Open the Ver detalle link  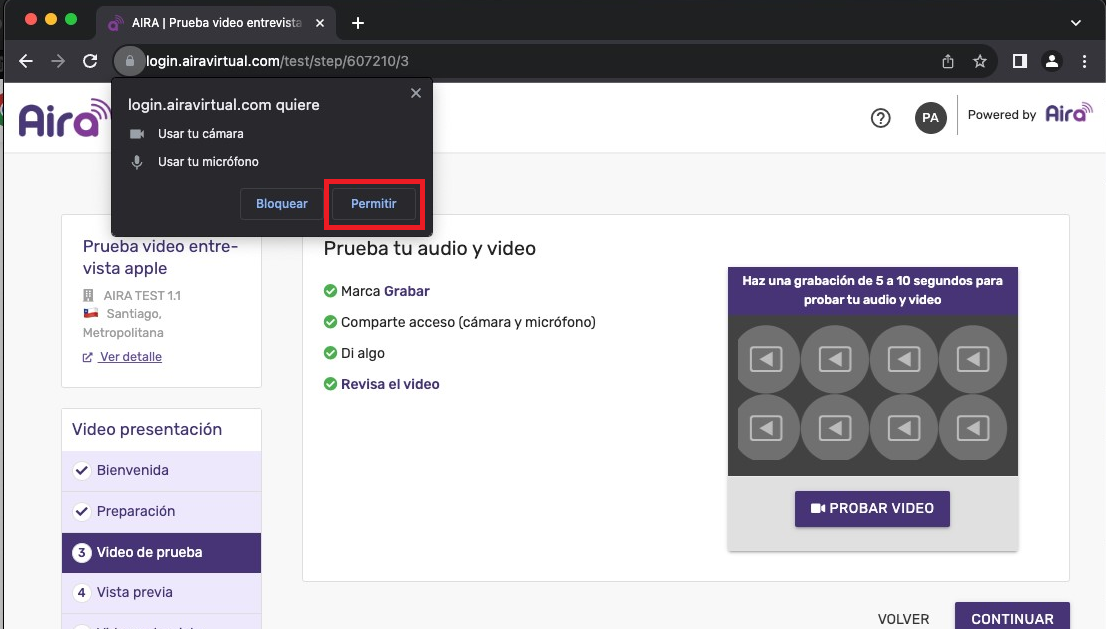coord(130,357)
